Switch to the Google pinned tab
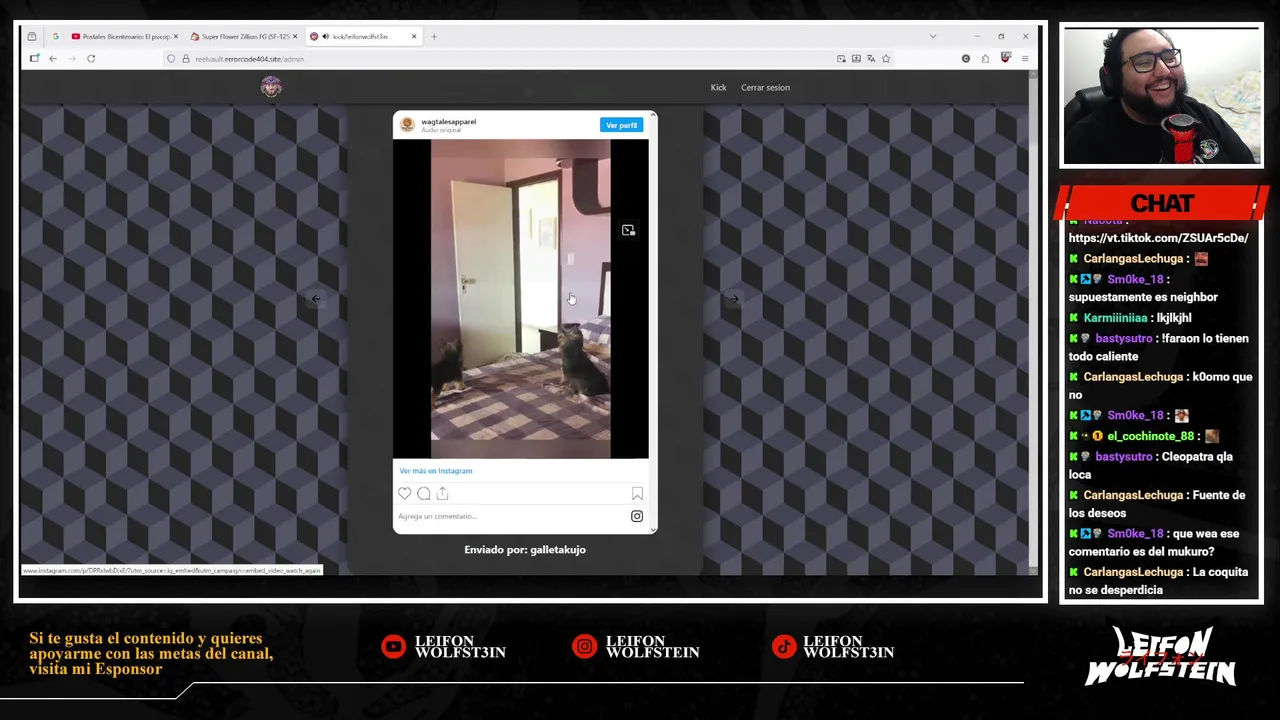Viewport: 1280px width, 720px height. (x=55, y=37)
